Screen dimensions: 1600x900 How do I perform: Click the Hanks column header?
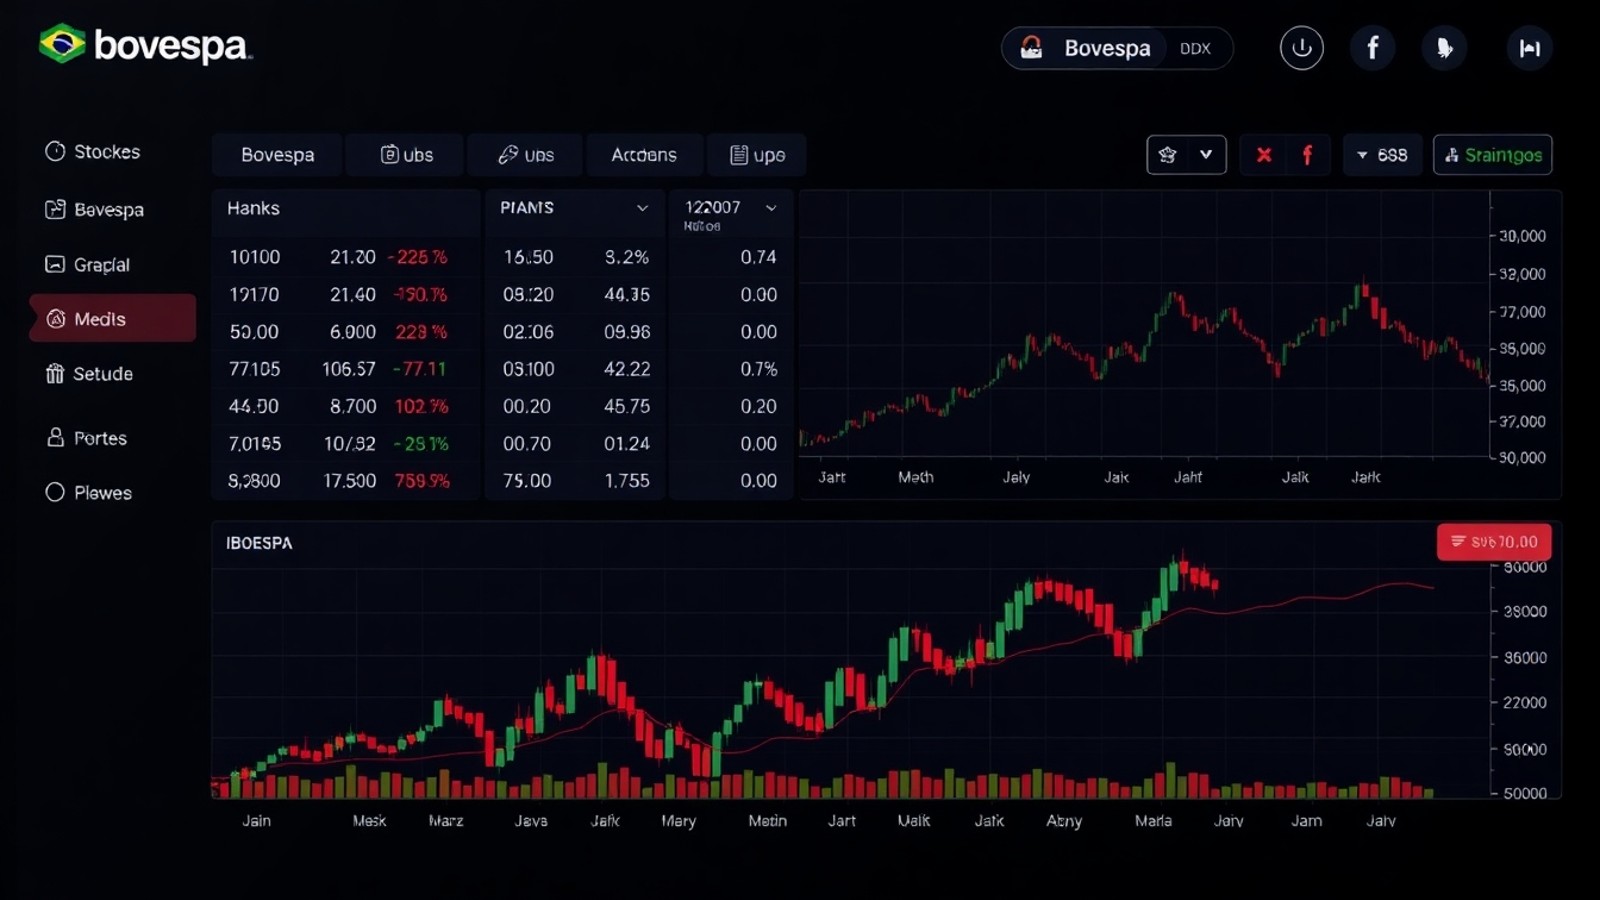point(253,208)
